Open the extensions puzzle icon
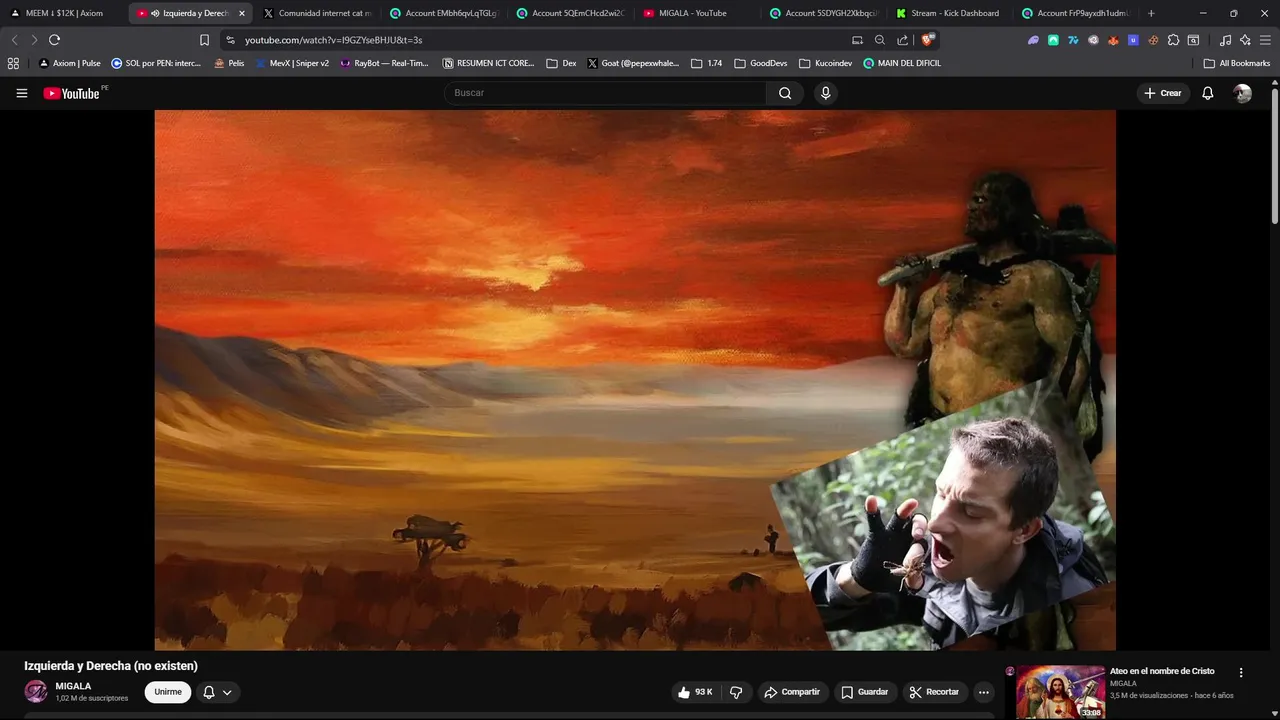This screenshot has width=1280, height=720. 1174,40
